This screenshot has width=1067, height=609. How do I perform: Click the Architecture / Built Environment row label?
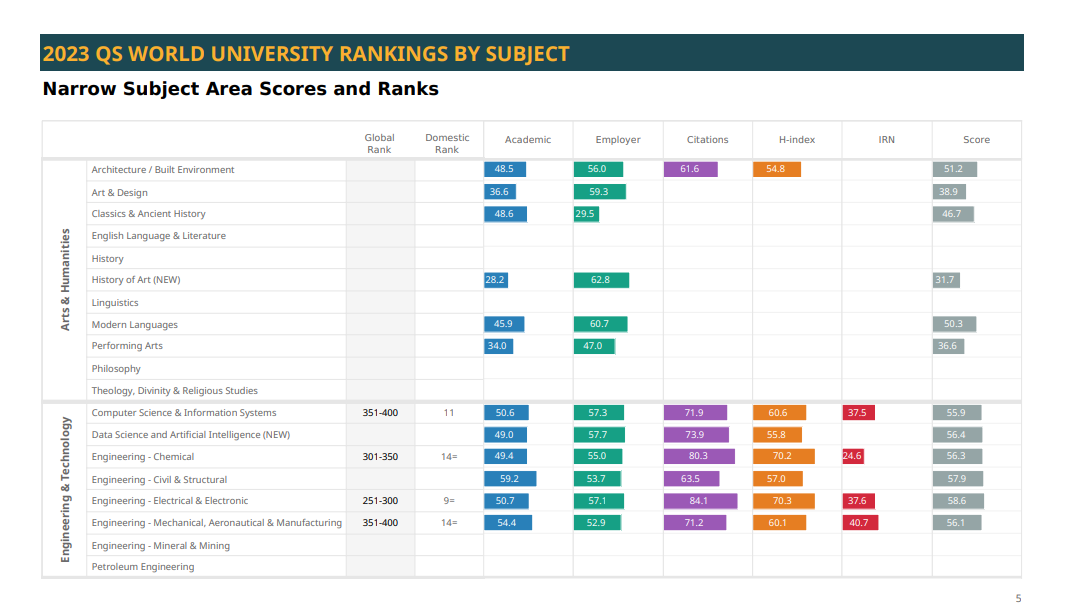(x=163, y=170)
